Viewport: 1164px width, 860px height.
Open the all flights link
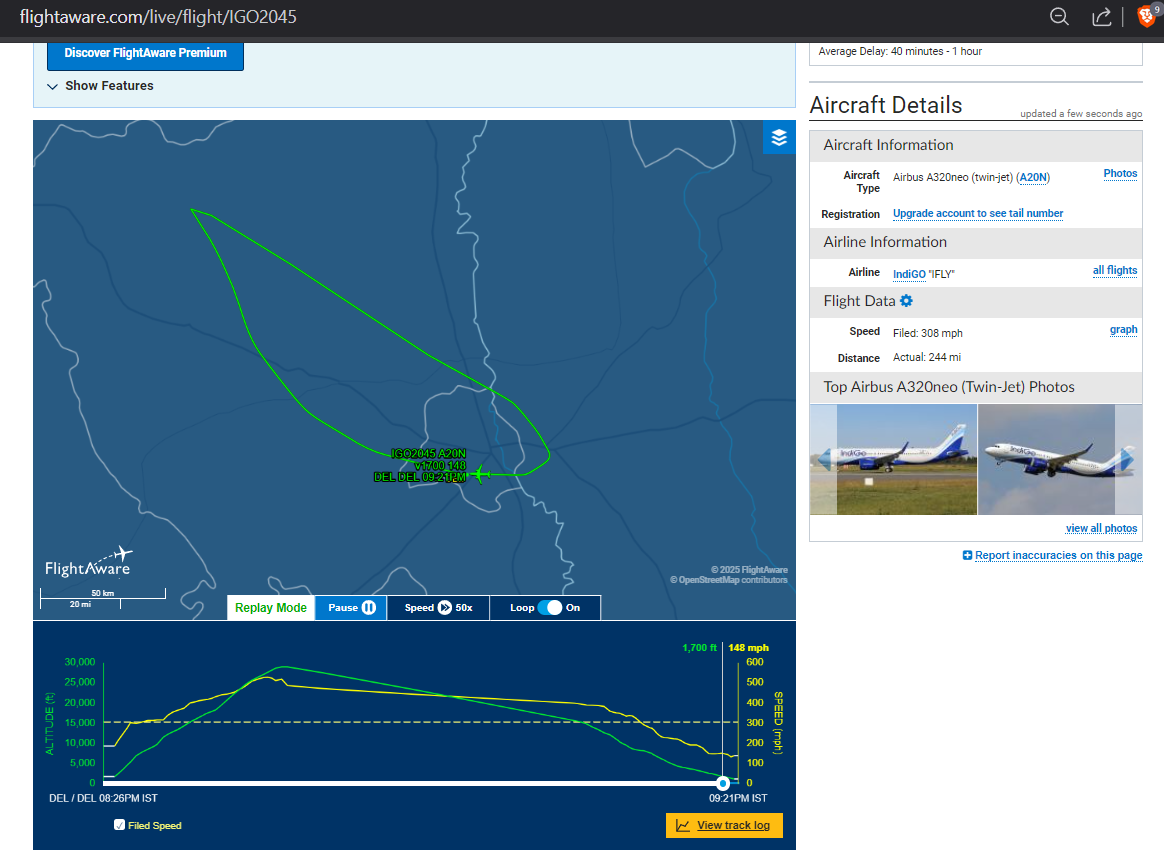1115,270
